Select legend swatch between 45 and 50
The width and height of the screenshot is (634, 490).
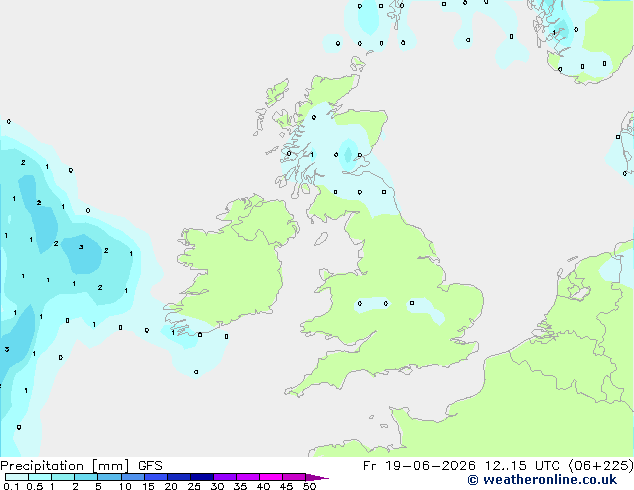[x=294, y=477]
